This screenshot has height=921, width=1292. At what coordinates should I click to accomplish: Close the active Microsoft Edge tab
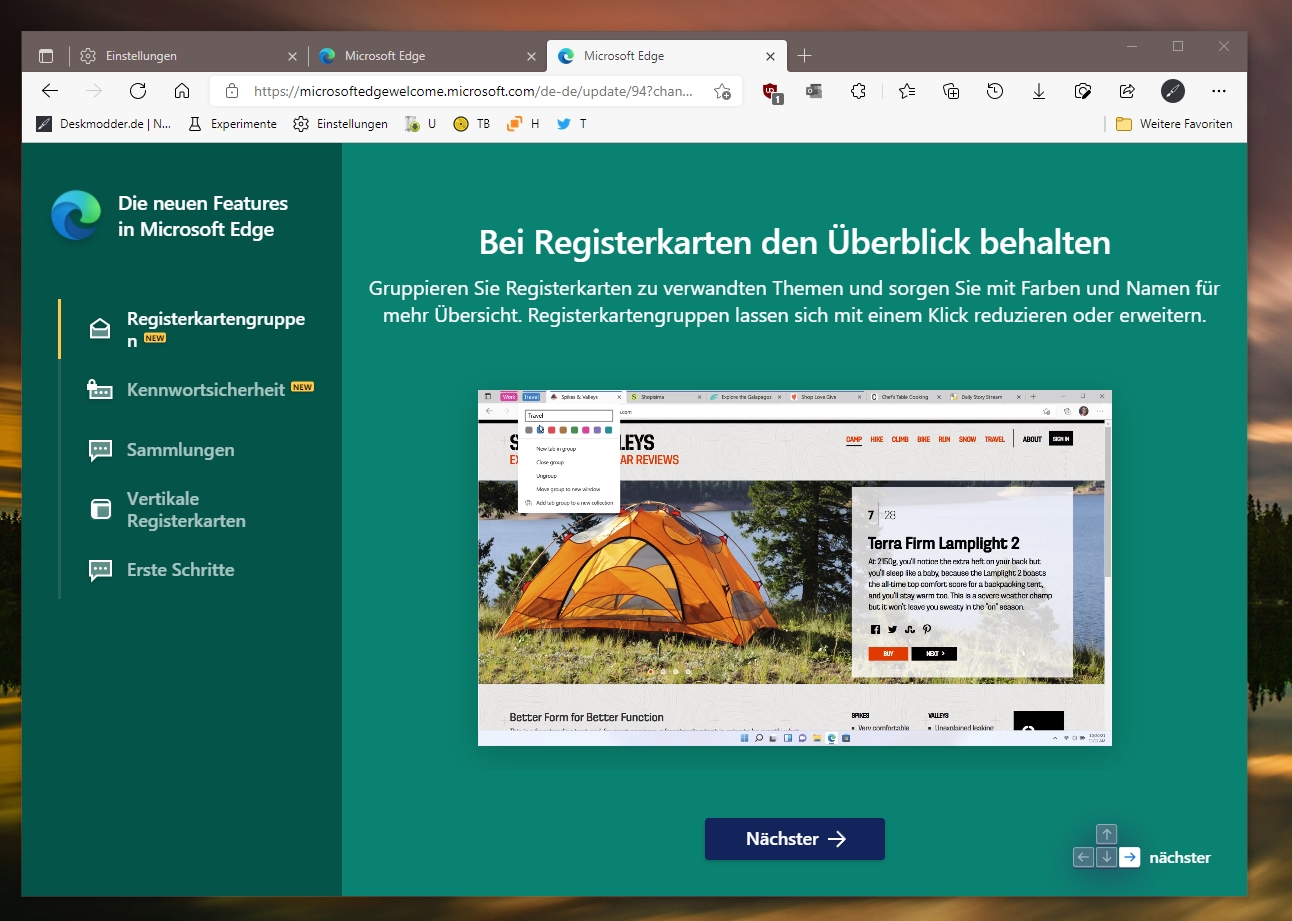coord(770,56)
